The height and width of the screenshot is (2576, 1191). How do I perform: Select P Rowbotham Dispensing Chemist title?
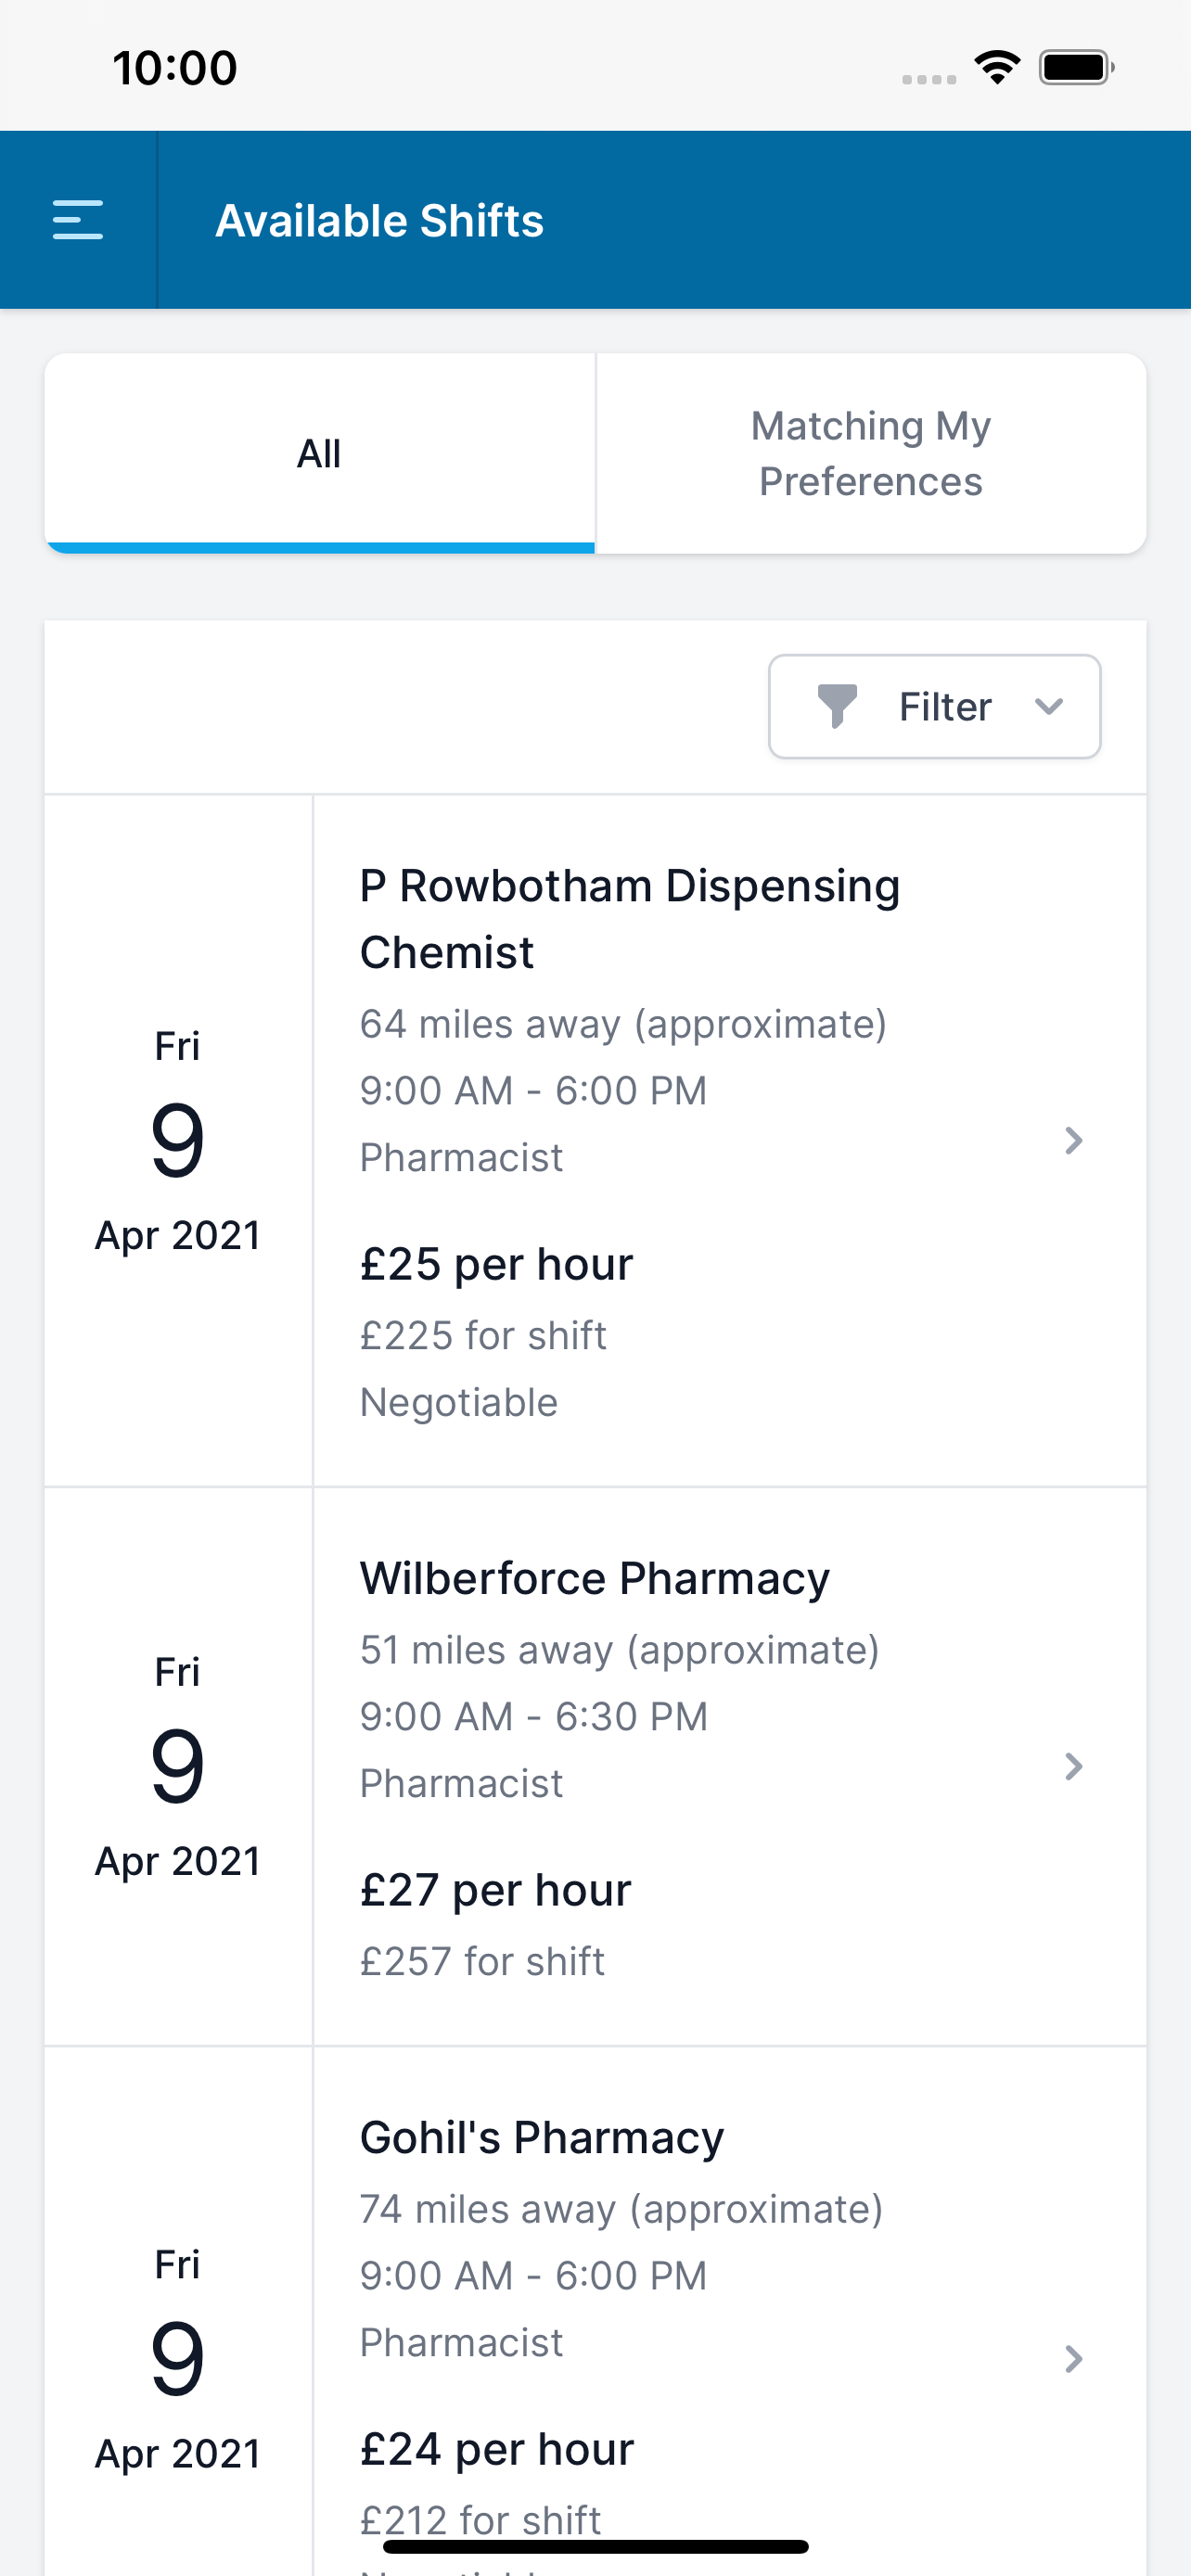630,919
